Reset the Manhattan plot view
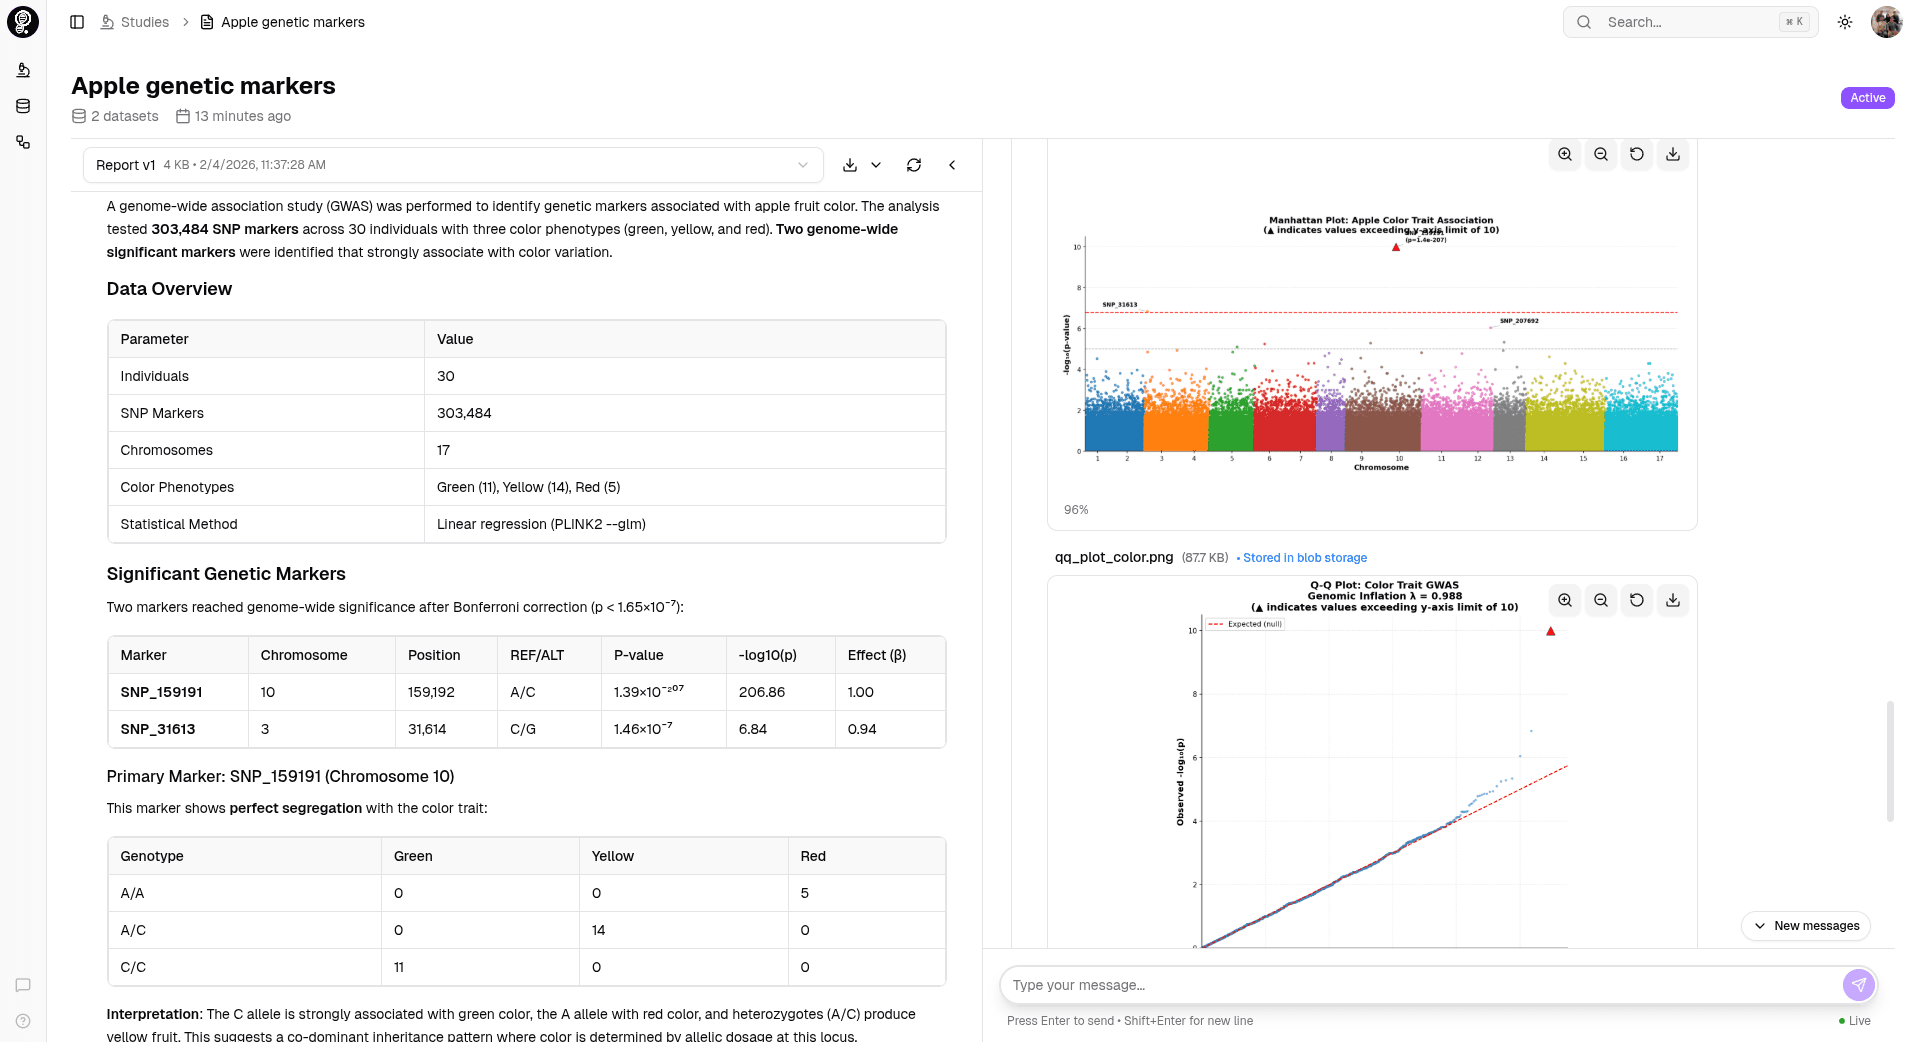Screen dimensions: 1919x1042 click(1637, 154)
